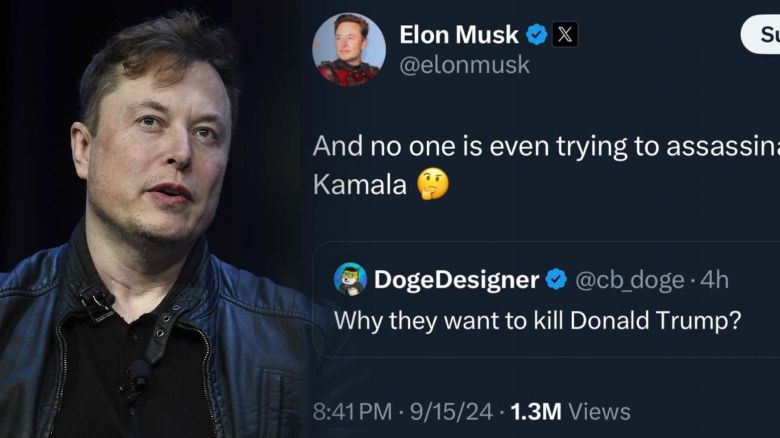Open the 1.3M Views count
The image size is (780, 438).
coord(570,411)
